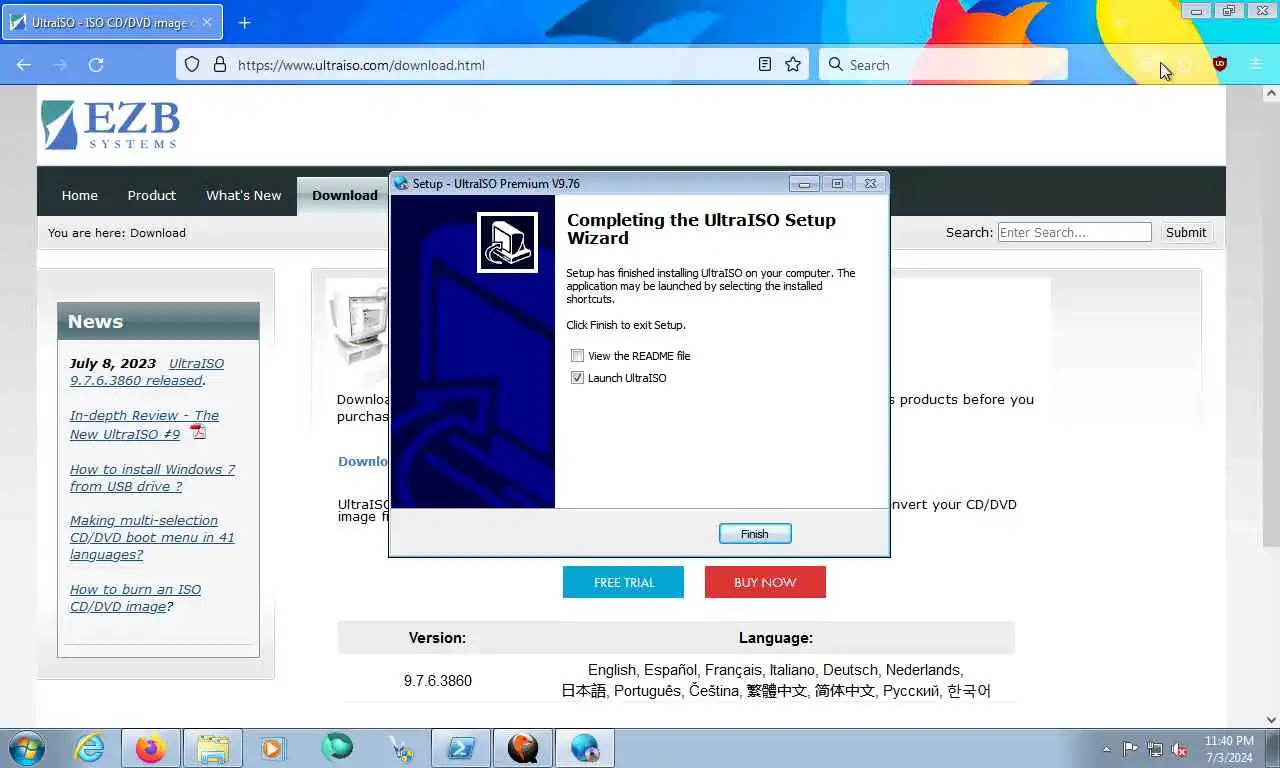Click the FREE TRIAL button
The image size is (1280, 768).
click(x=623, y=582)
